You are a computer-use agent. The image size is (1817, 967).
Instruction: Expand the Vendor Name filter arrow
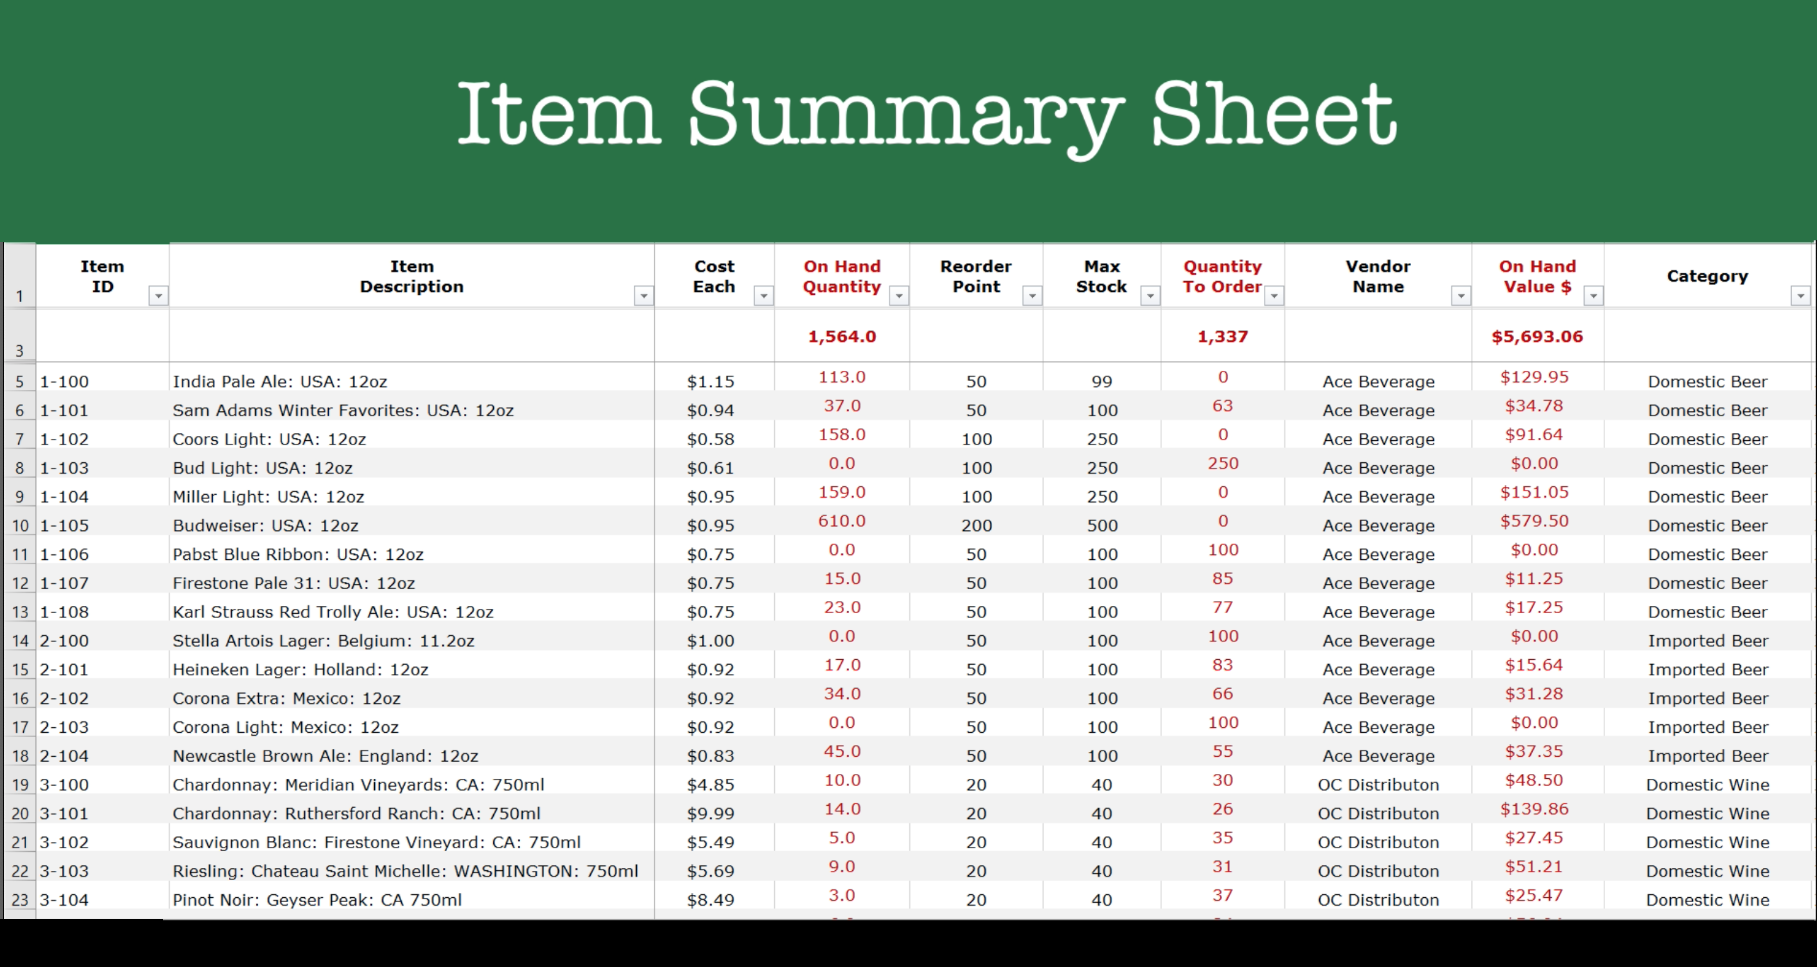1460,296
